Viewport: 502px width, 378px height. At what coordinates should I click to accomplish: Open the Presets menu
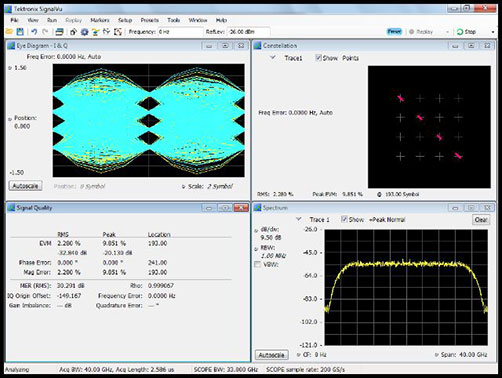150,20
